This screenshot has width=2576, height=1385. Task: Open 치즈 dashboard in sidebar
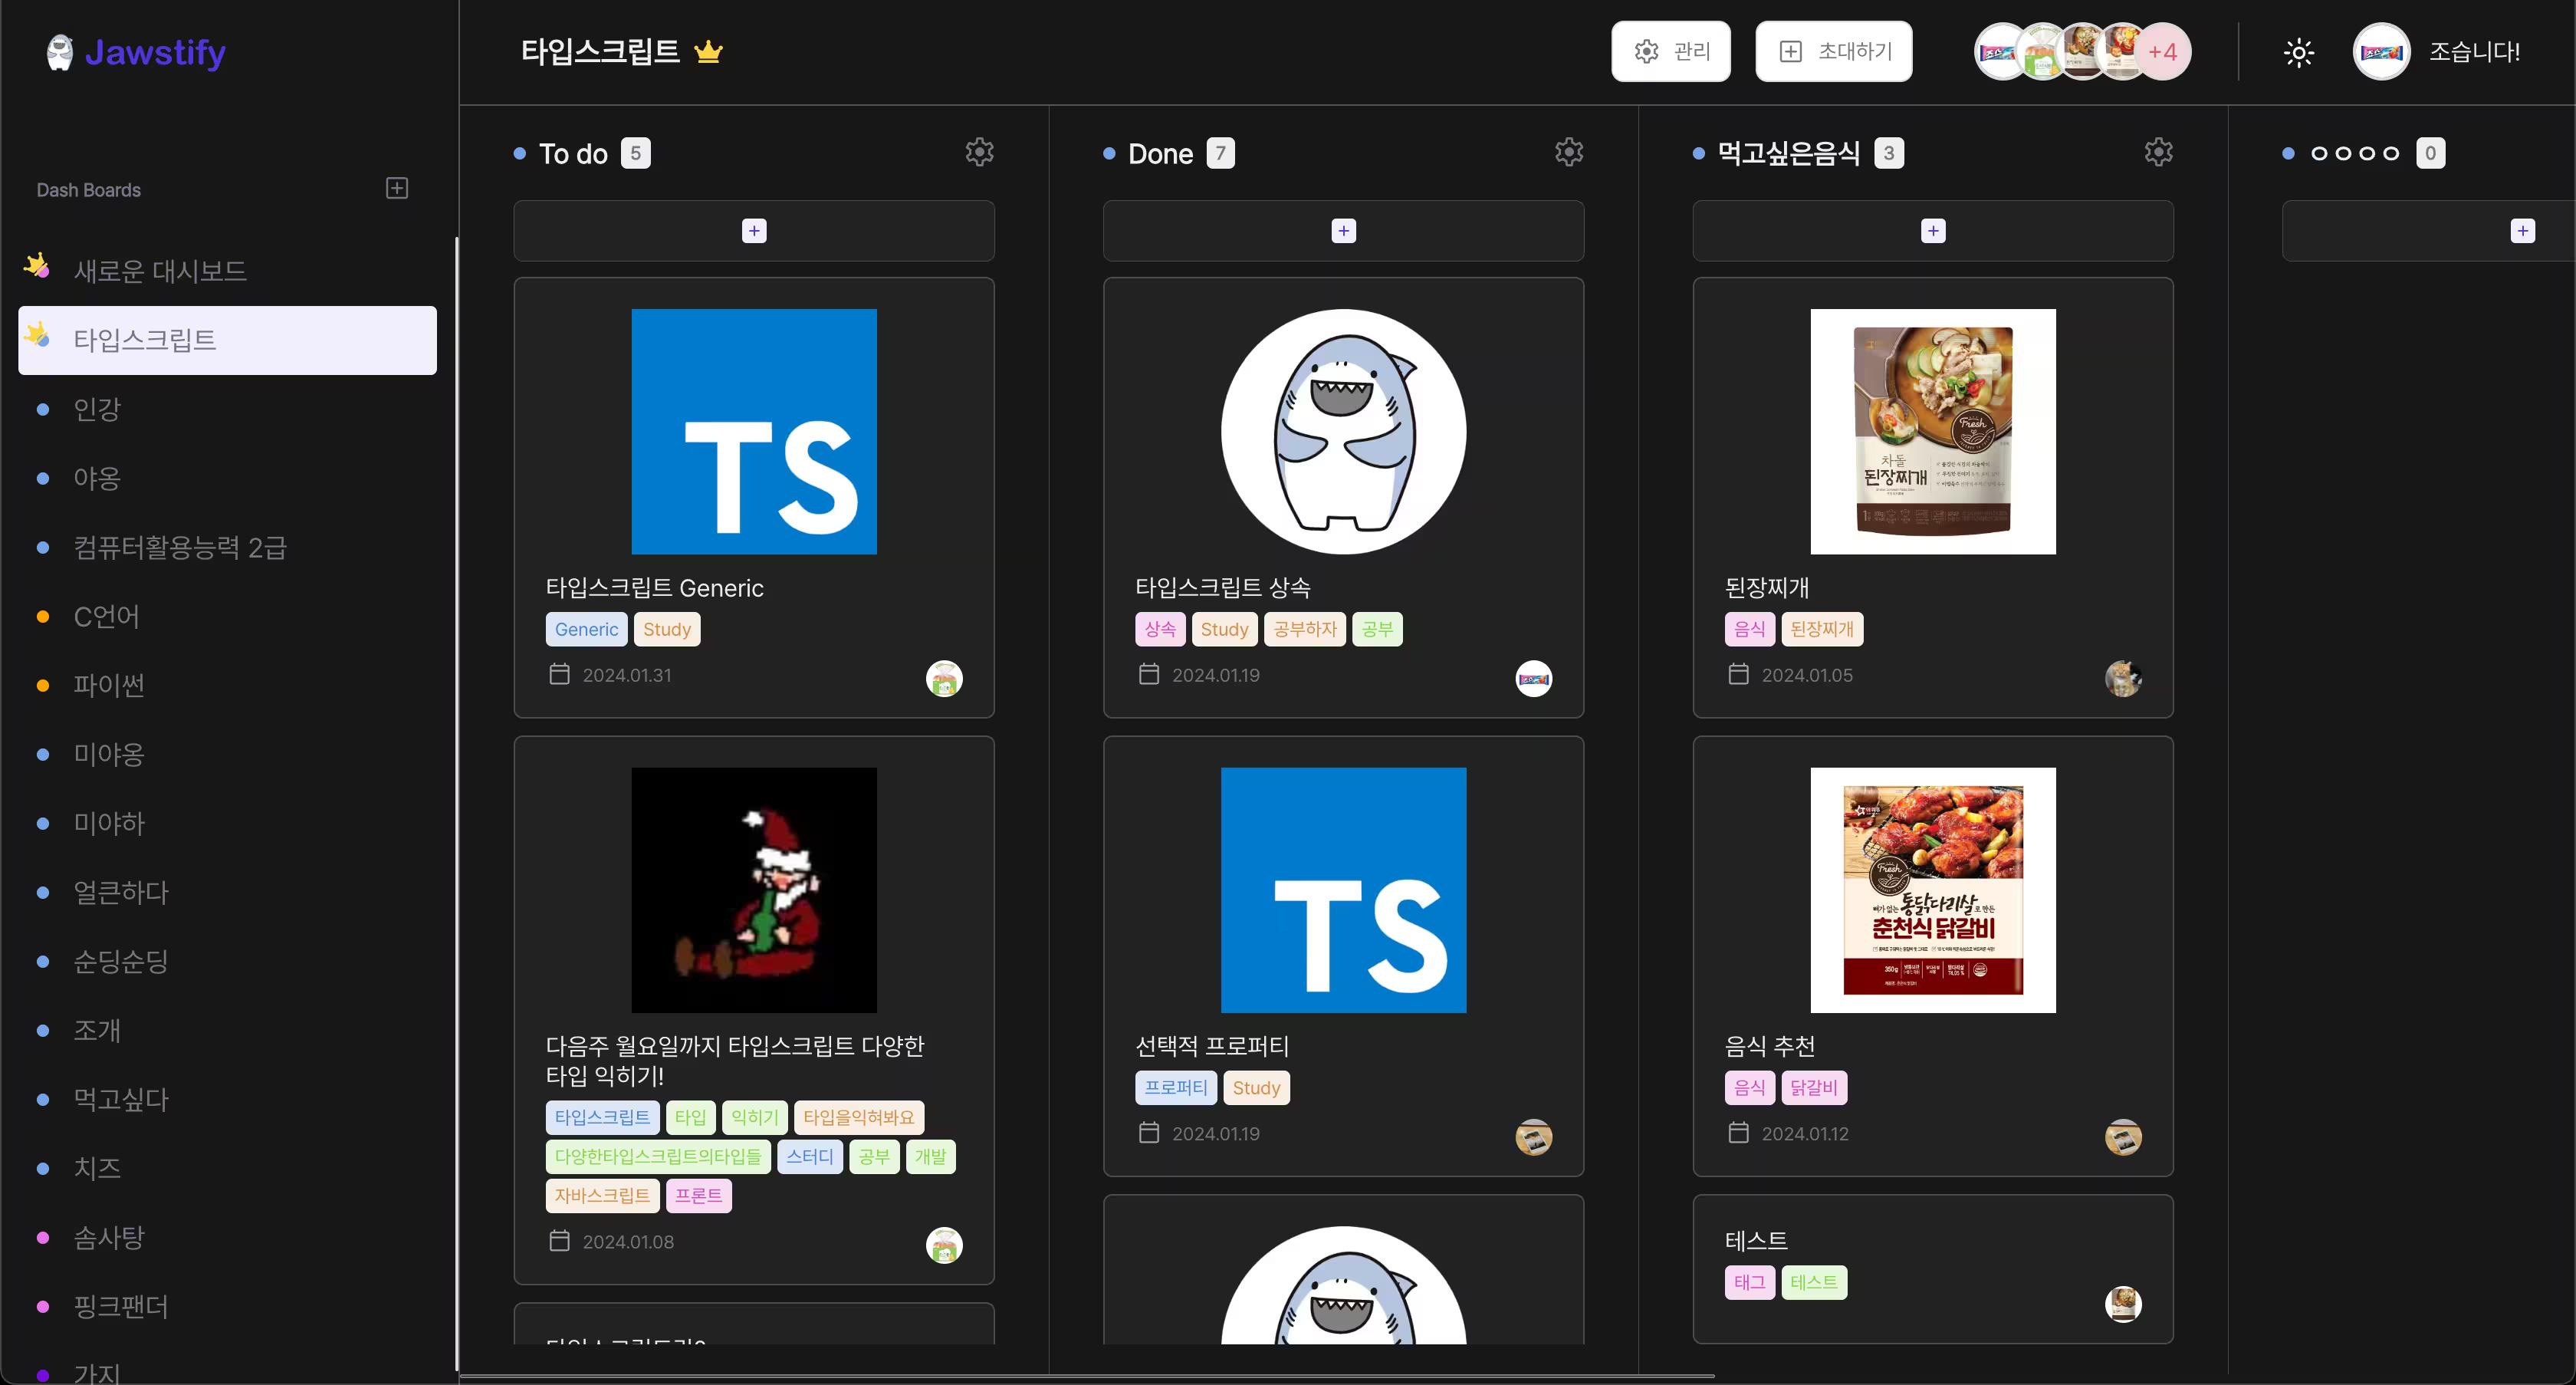[x=227, y=1168]
